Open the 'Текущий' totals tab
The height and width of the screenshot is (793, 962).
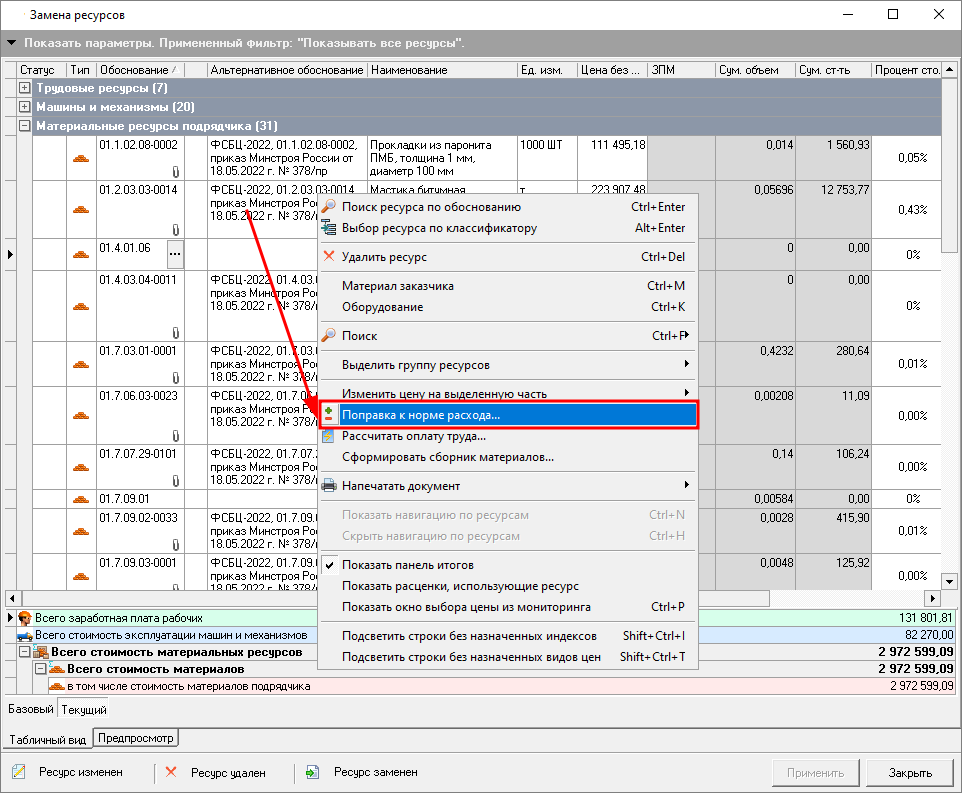pyautogui.click(x=83, y=710)
